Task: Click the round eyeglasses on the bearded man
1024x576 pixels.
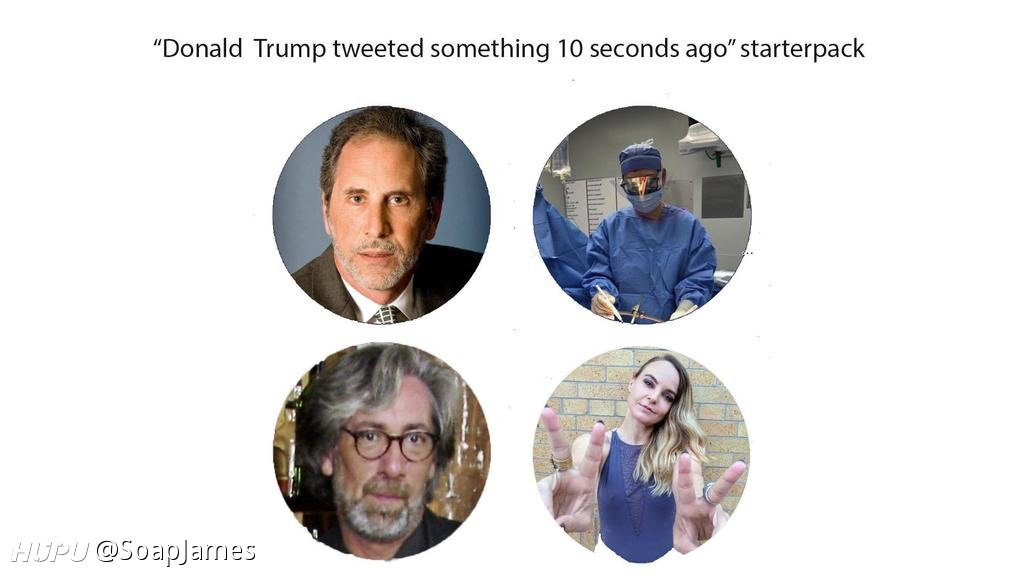Action: tap(390, 444)
